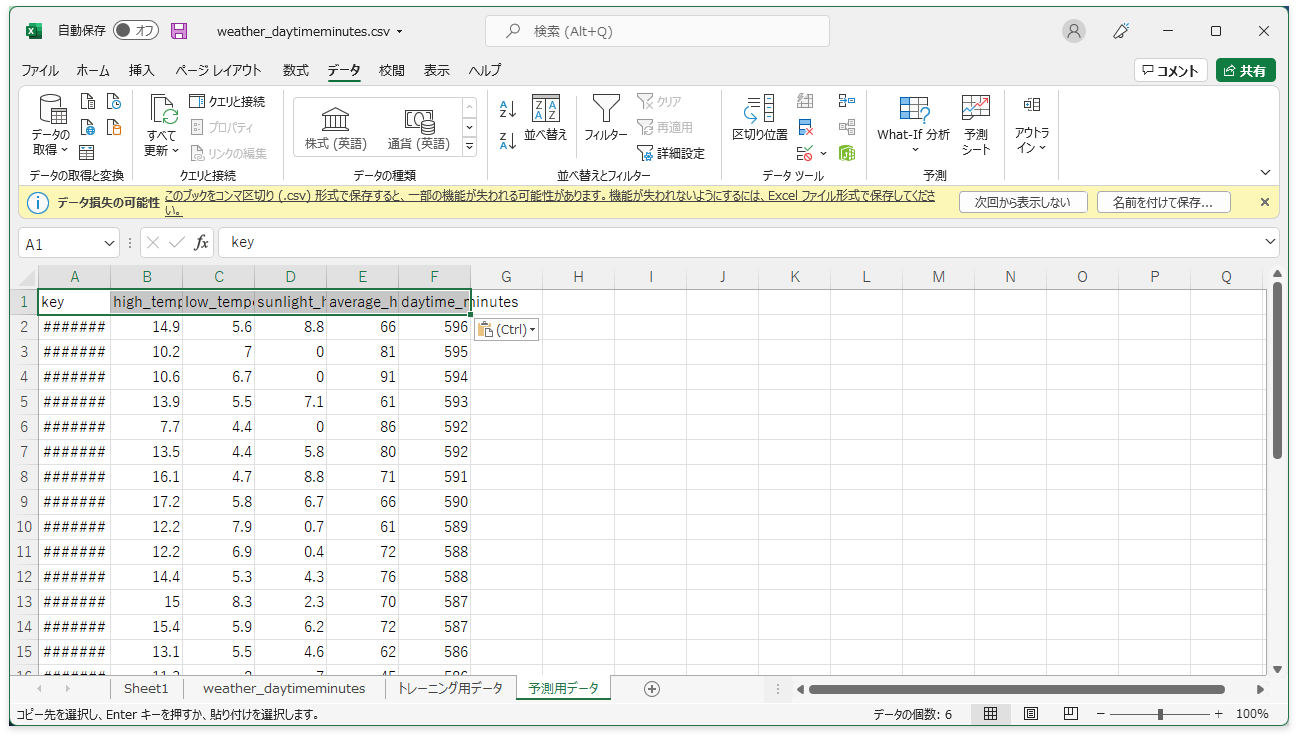The height and width of the screenshot is (738, 1298).
Task: Click the Existing Connections icon
Action: coord(114,127)
